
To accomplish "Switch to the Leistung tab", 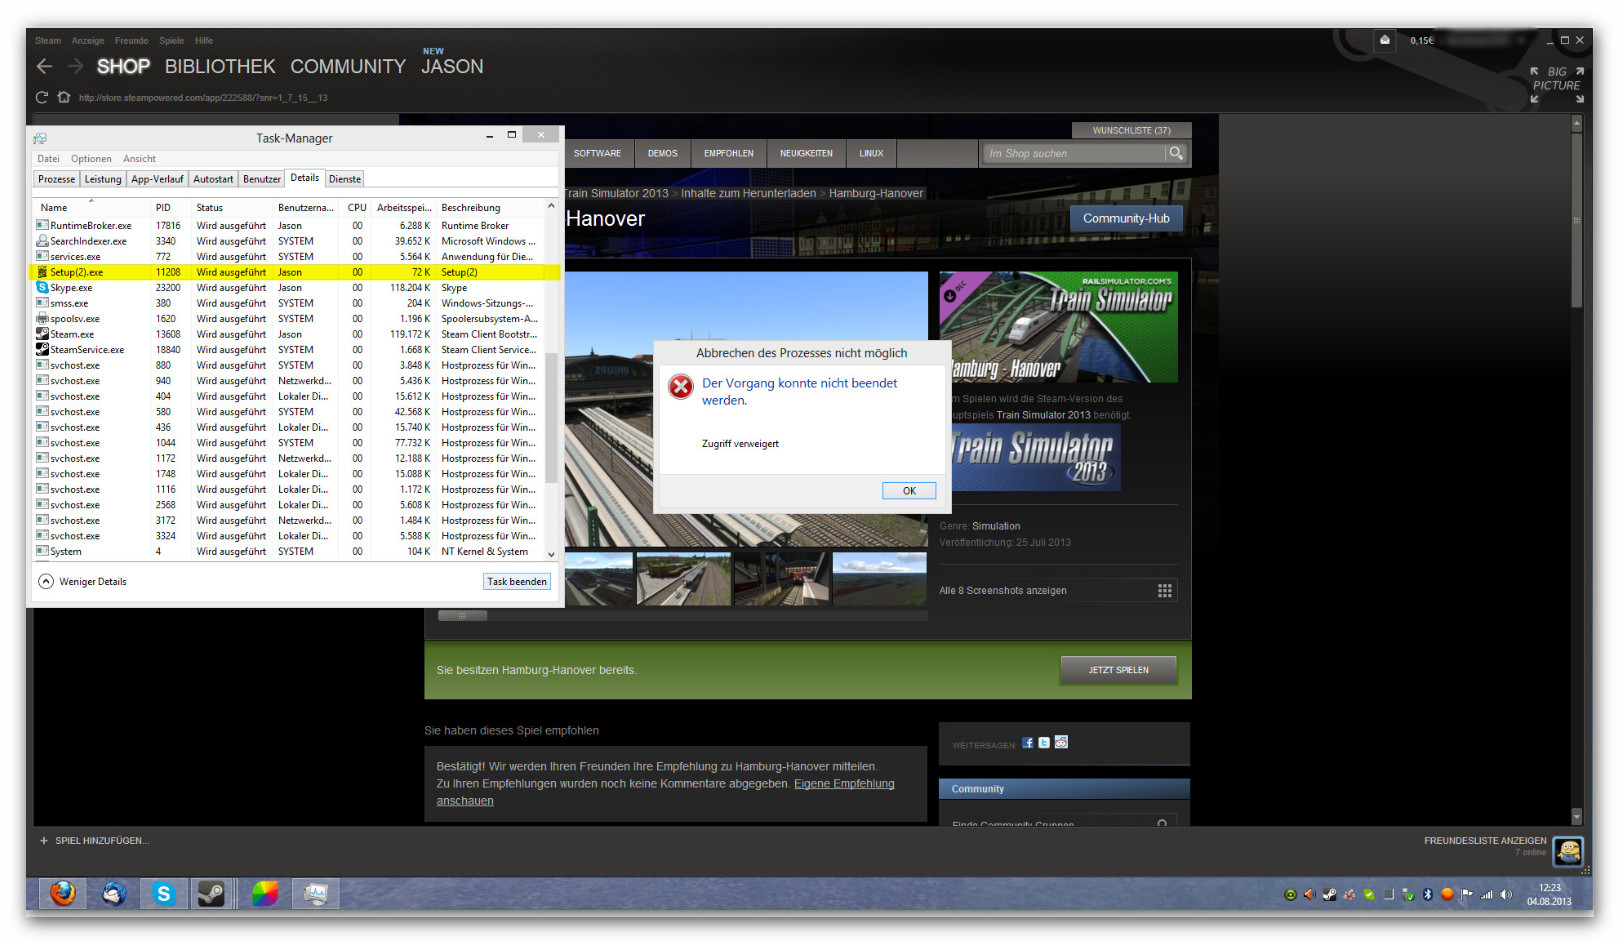I will click(x=103, y=179).
